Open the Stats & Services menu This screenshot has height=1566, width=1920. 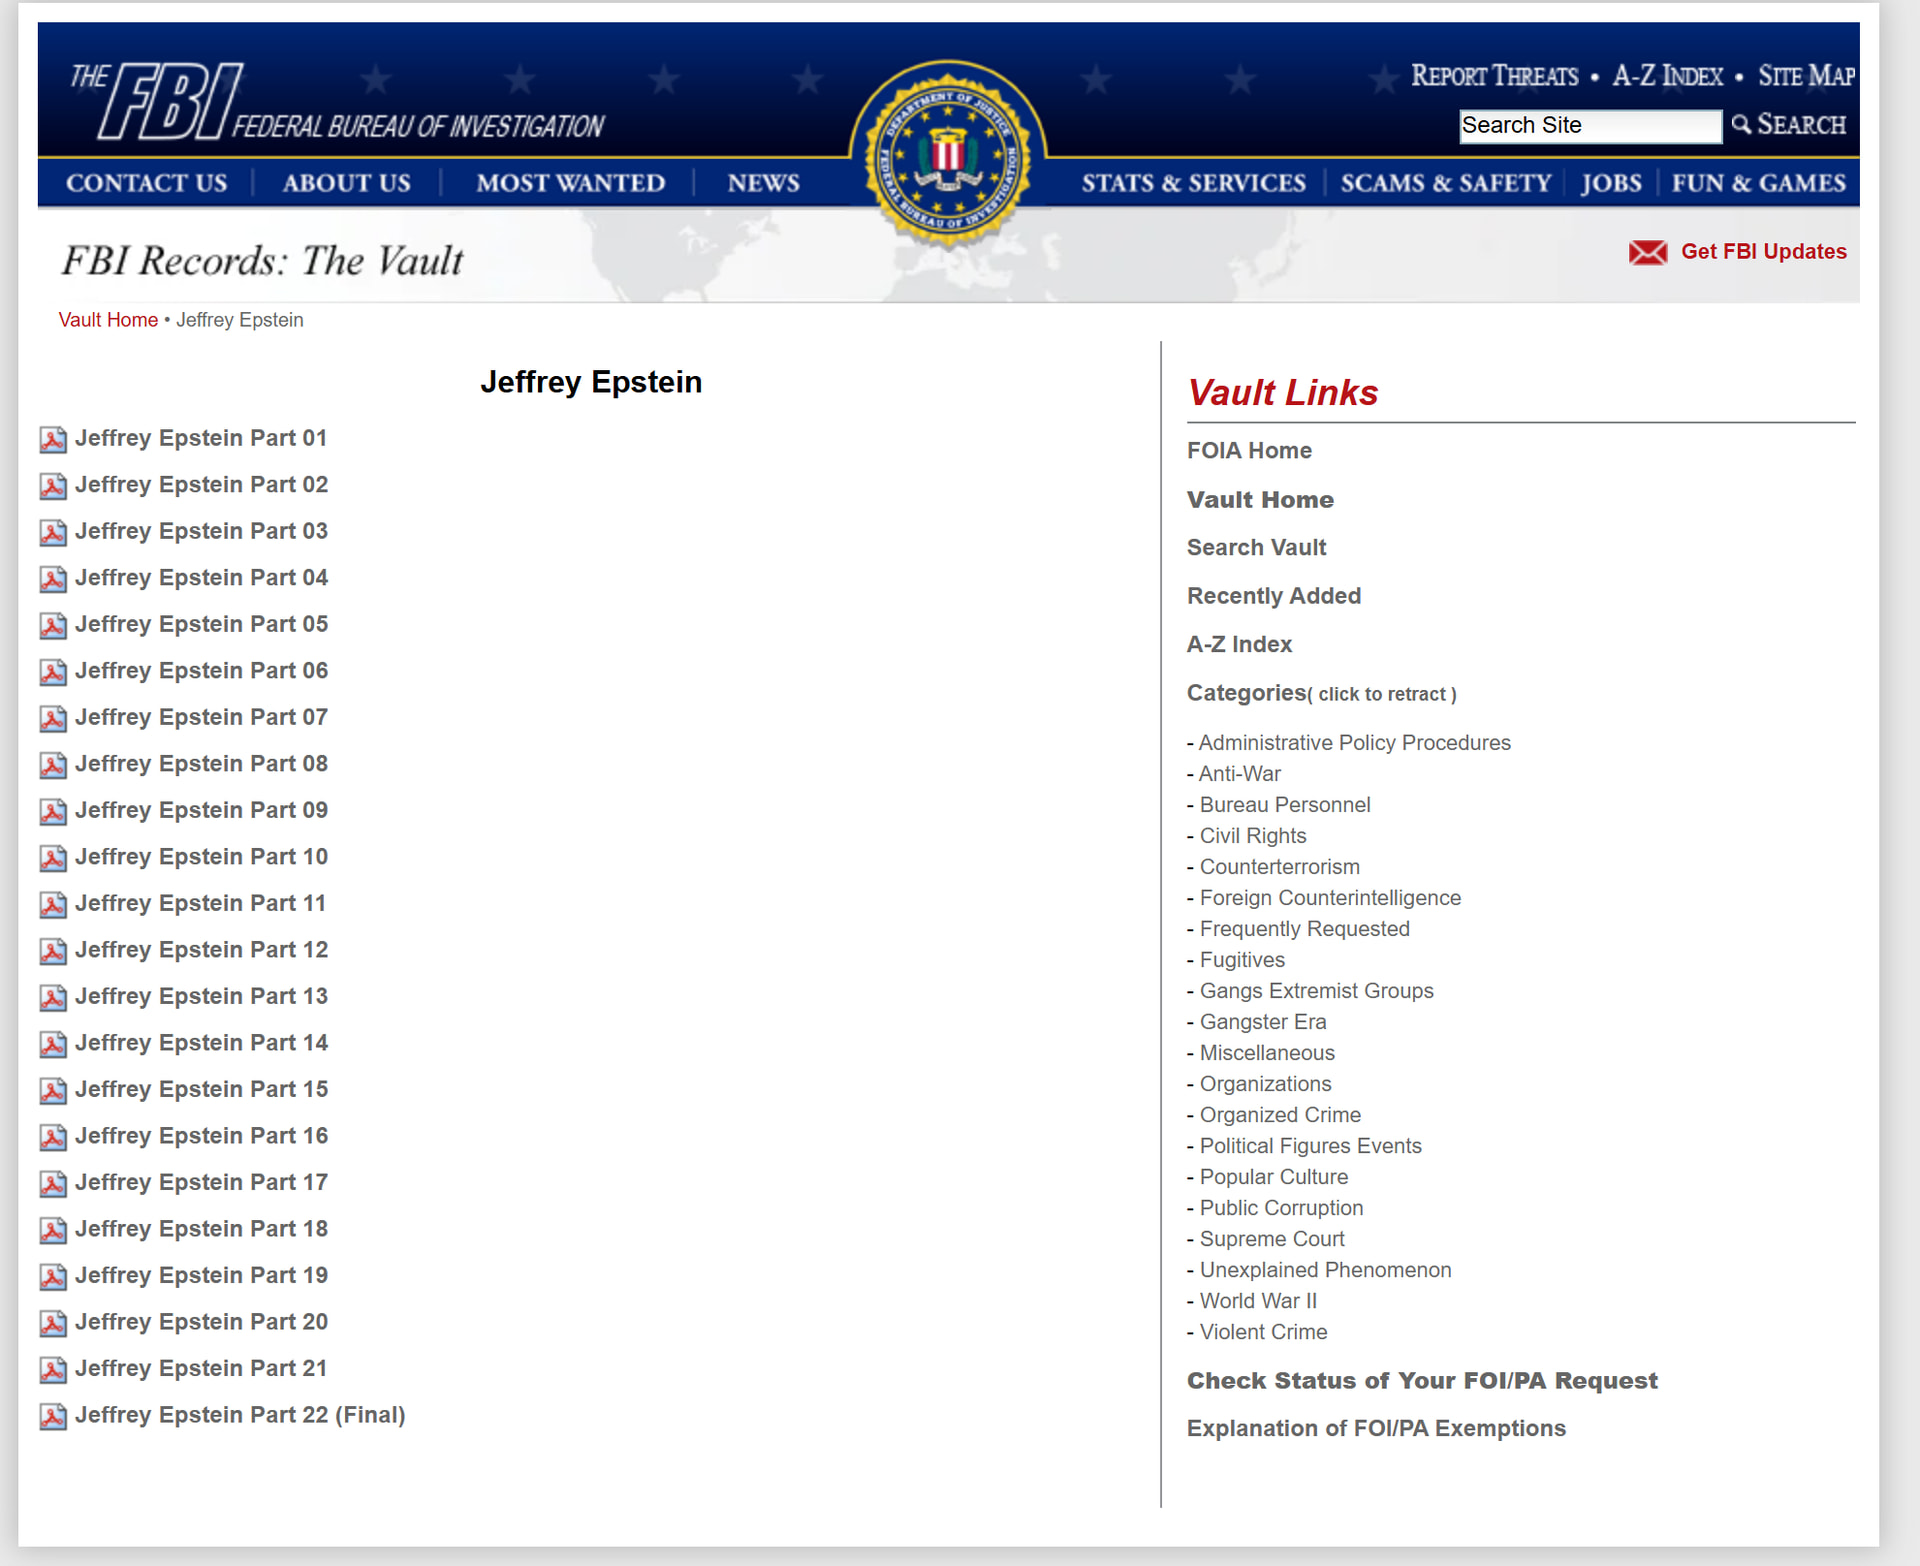coord(1193,183)
